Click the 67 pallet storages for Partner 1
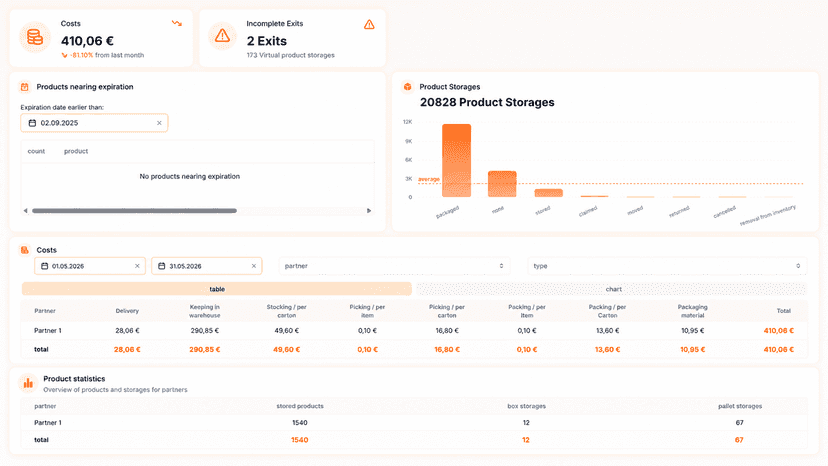This screenshot has height=466, width=828. (739, 423)
